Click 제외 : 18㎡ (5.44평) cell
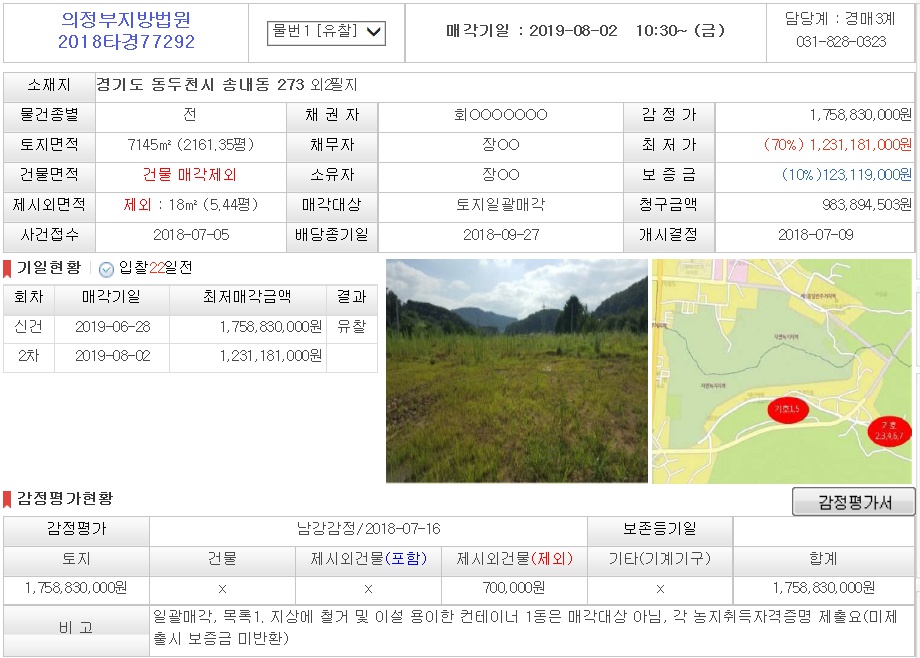Screen dimensions: 920x658 pyautogui.click(x=191, y=205)
